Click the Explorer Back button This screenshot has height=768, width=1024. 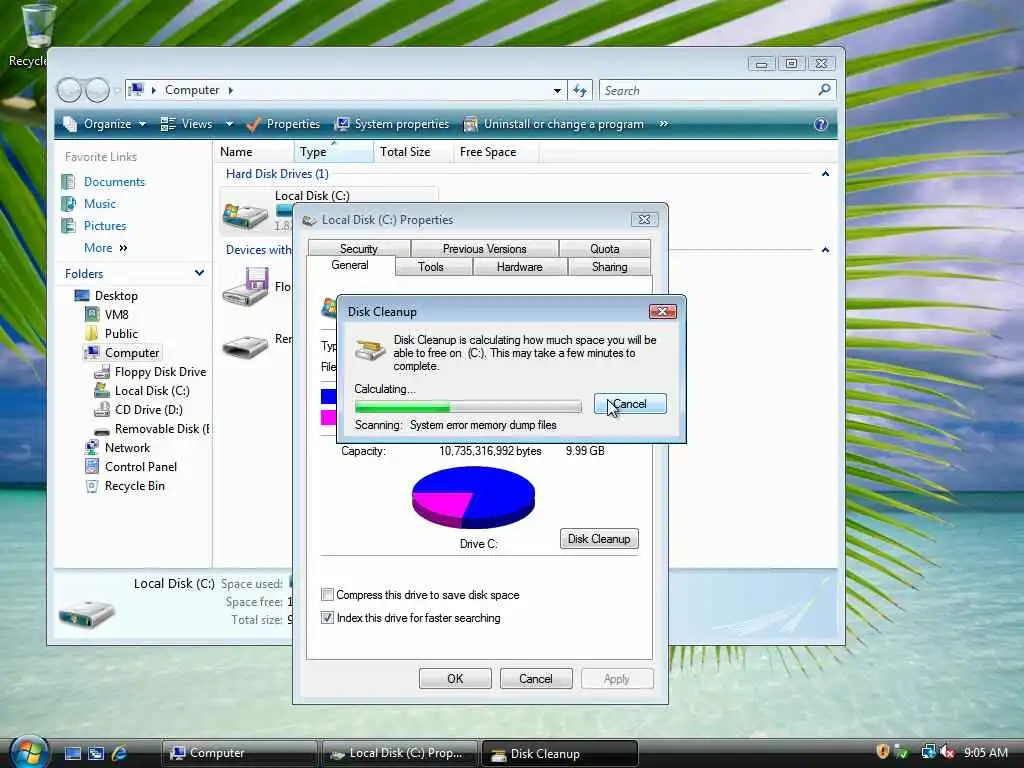pyautogui.click(x=69, y=90)
